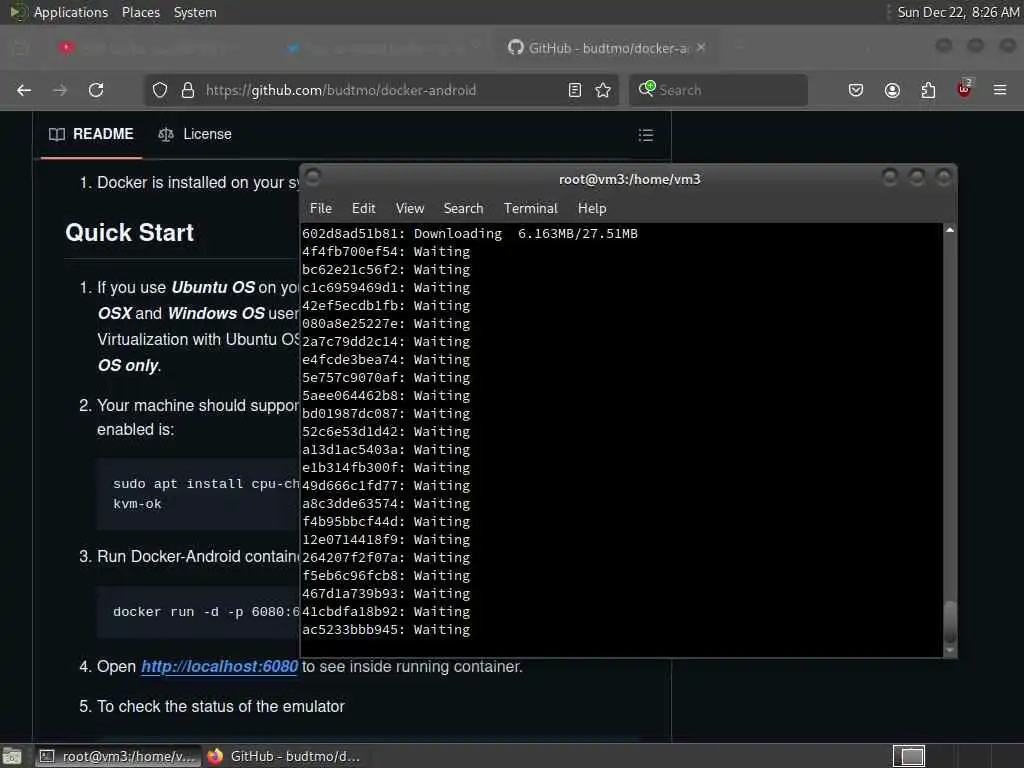Open terminal Search menu
The image size is (1024, 768).
click(464, 208)
